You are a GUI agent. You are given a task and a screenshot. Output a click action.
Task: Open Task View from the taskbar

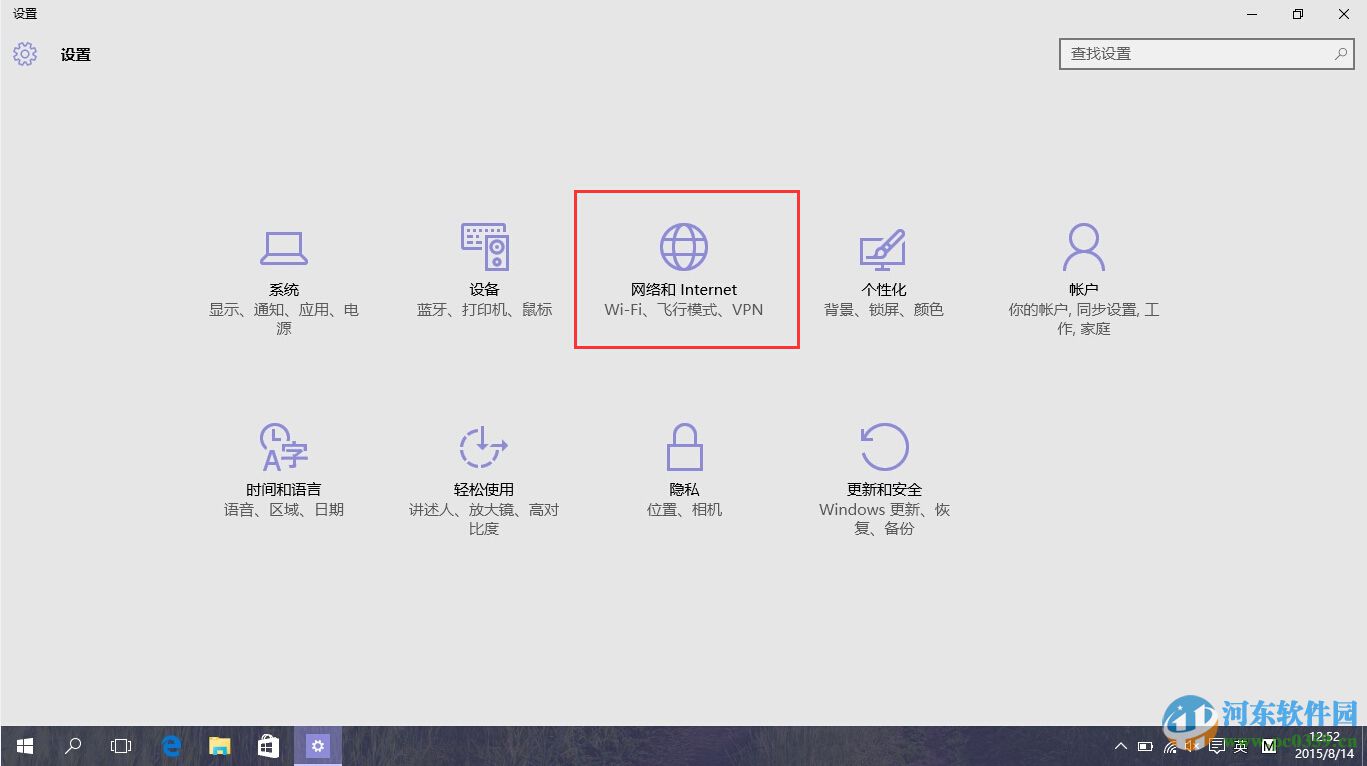point(120,746)
